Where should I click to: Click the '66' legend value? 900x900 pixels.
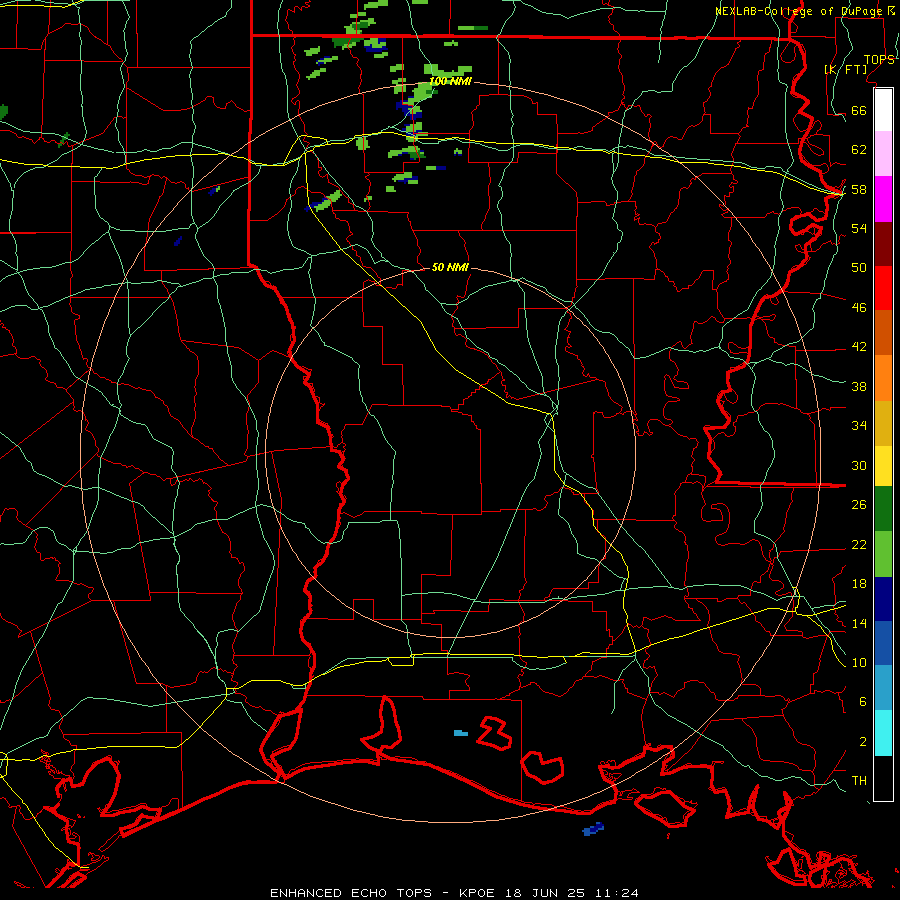pyautogui.click(x=859, y=110)
